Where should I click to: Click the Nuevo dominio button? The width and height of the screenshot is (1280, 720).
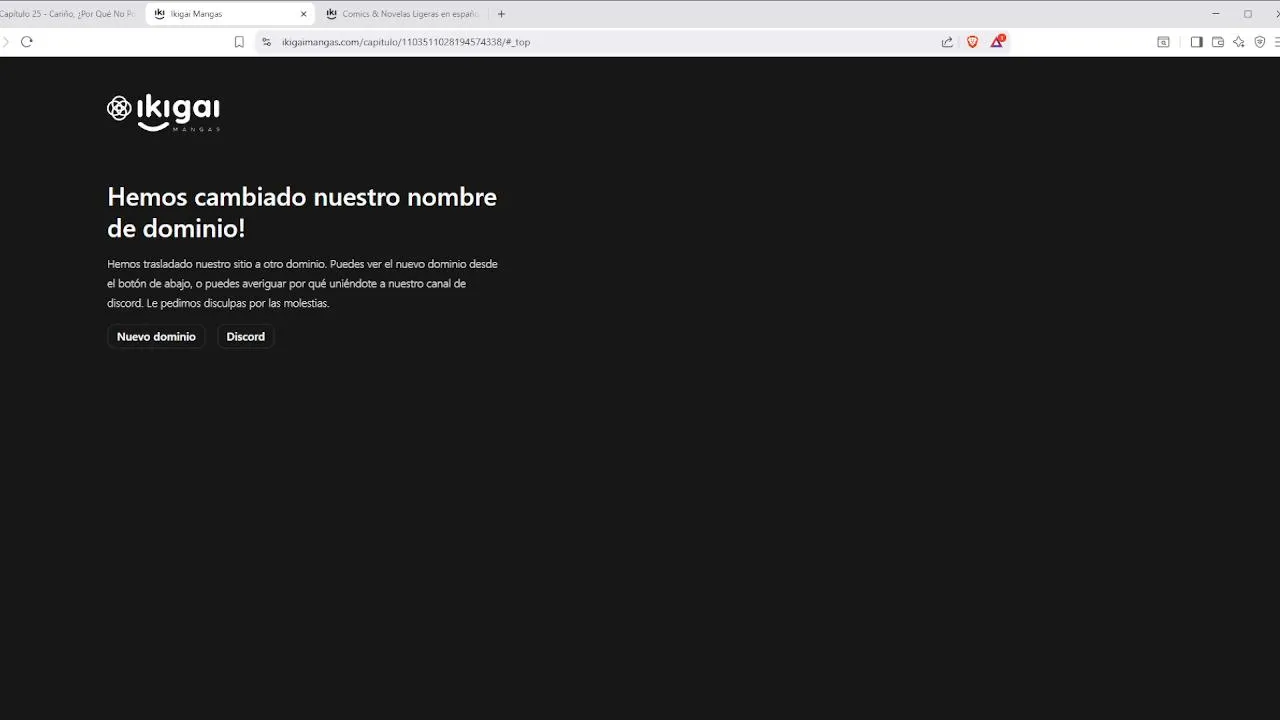tap(156, 337)
